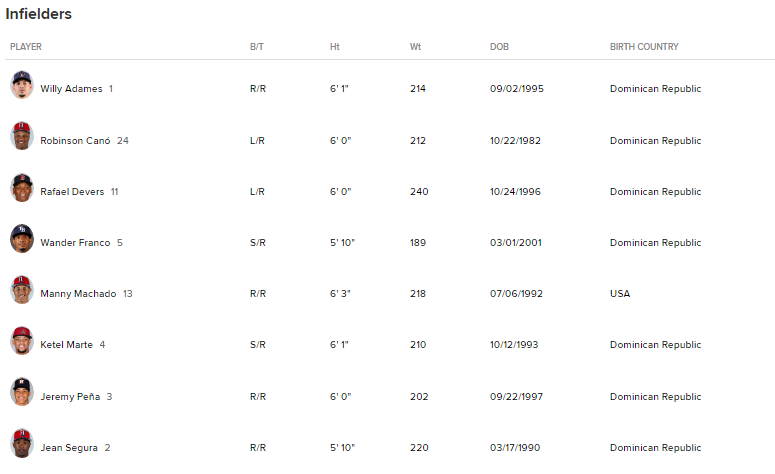Select Rafael Devers weight 240

(419, 192)
